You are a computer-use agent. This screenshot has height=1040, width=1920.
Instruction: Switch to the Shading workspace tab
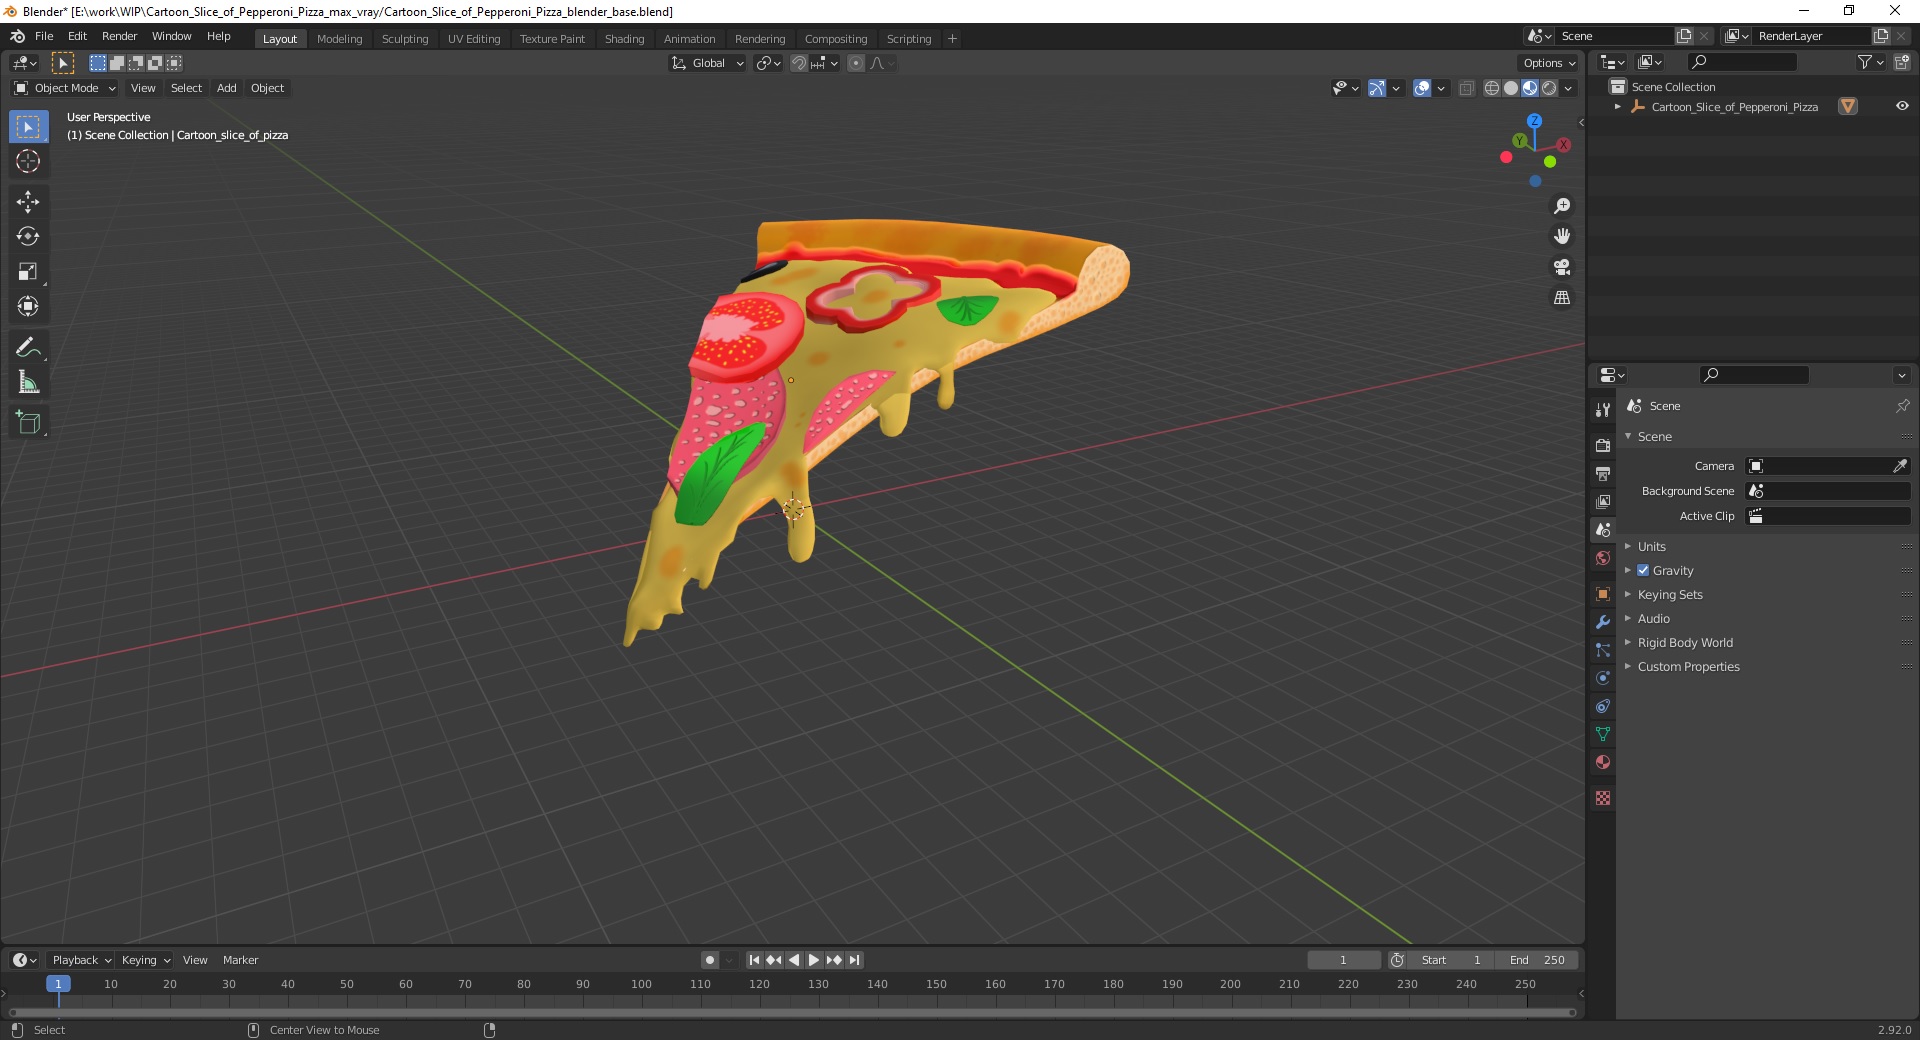[624, 39]
